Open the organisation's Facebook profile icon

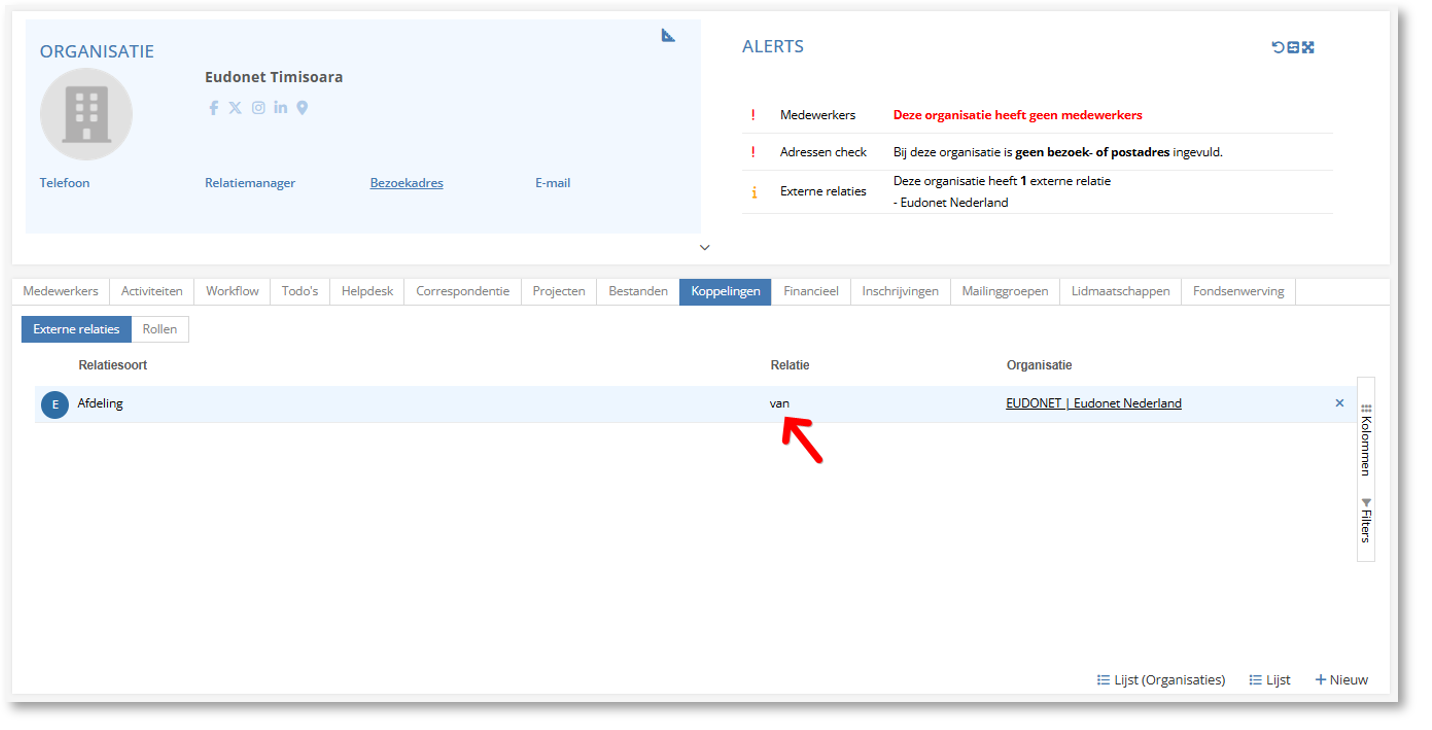213,108
